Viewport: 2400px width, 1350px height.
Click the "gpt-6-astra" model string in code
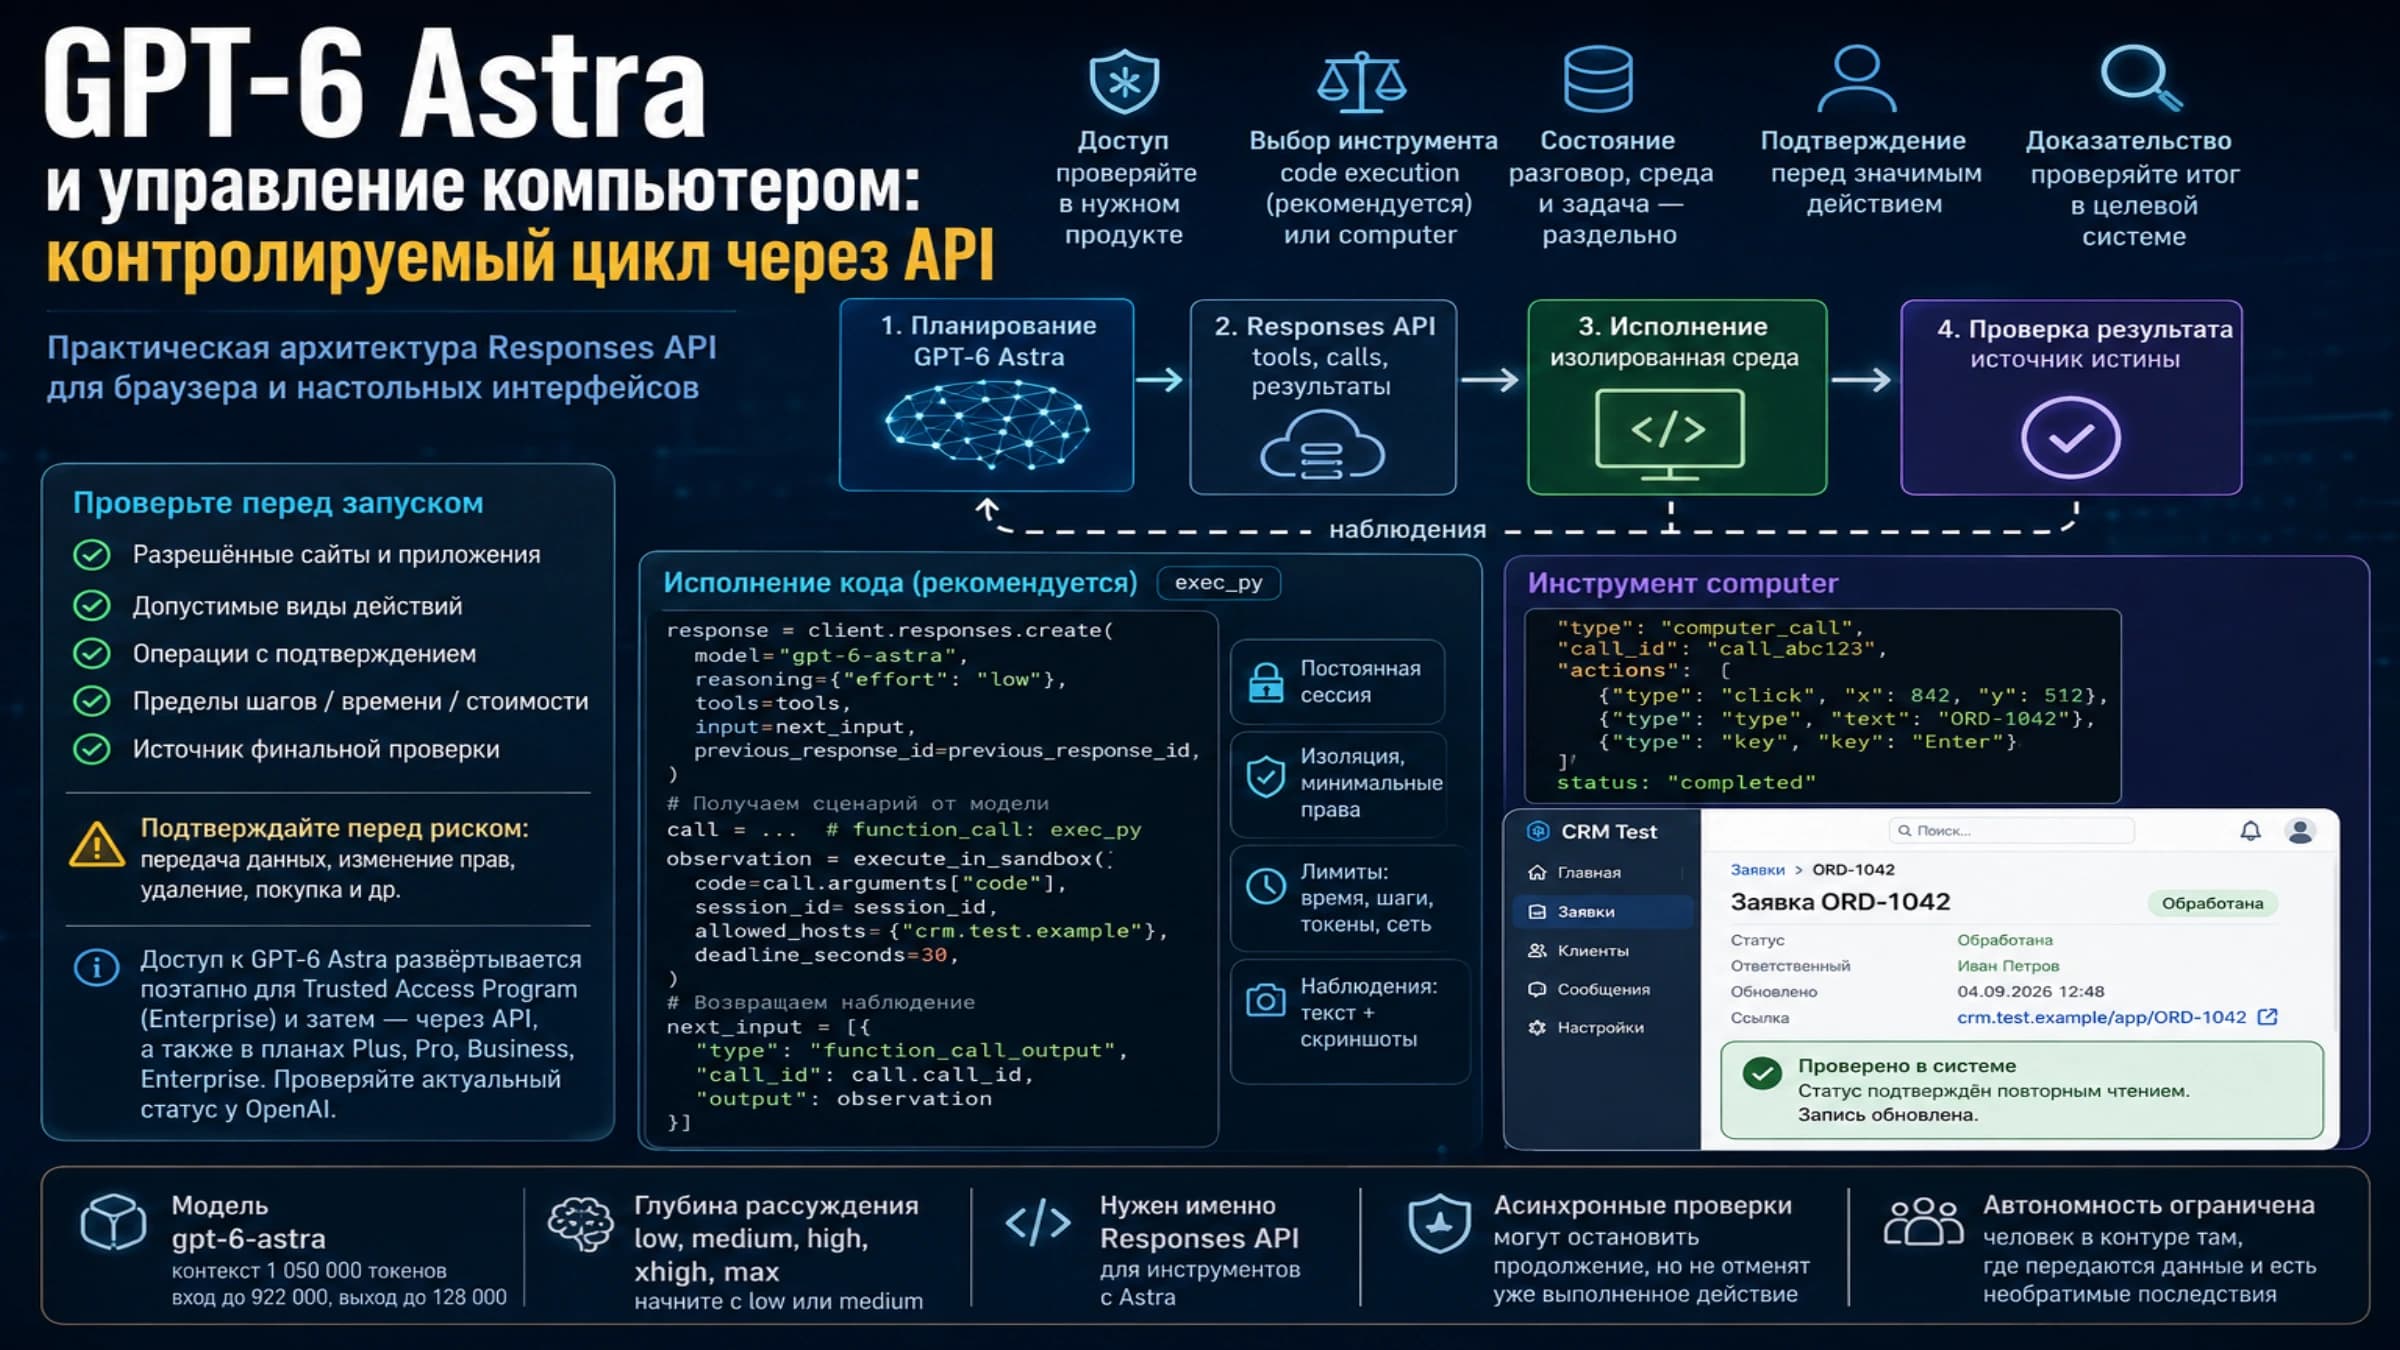click(868, 656)
